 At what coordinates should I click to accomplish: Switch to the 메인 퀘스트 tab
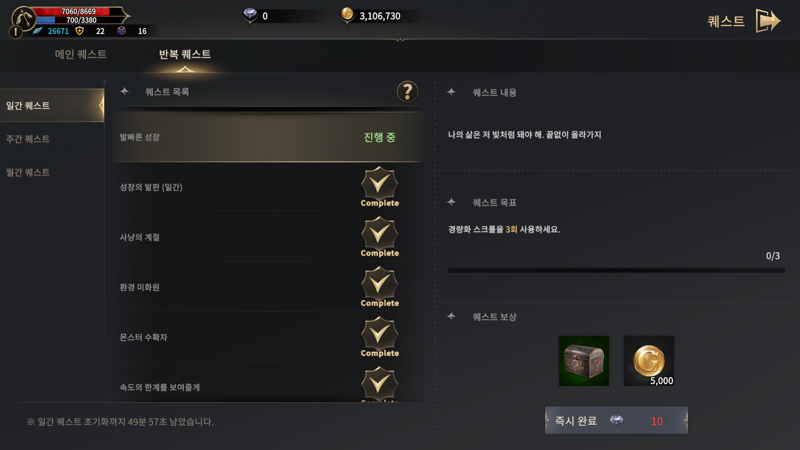81,54
